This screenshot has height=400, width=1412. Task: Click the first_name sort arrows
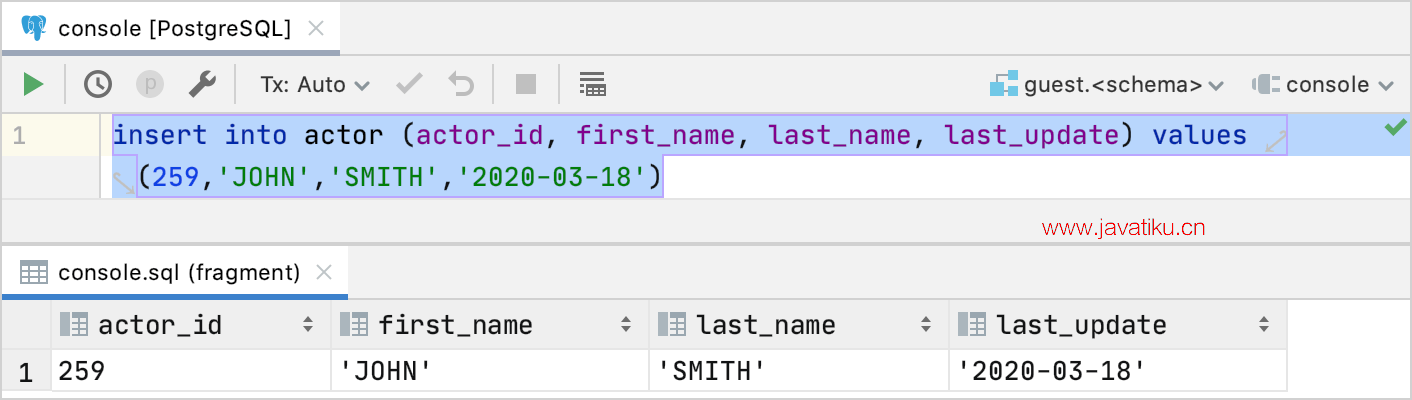click(x=626, y=324)
